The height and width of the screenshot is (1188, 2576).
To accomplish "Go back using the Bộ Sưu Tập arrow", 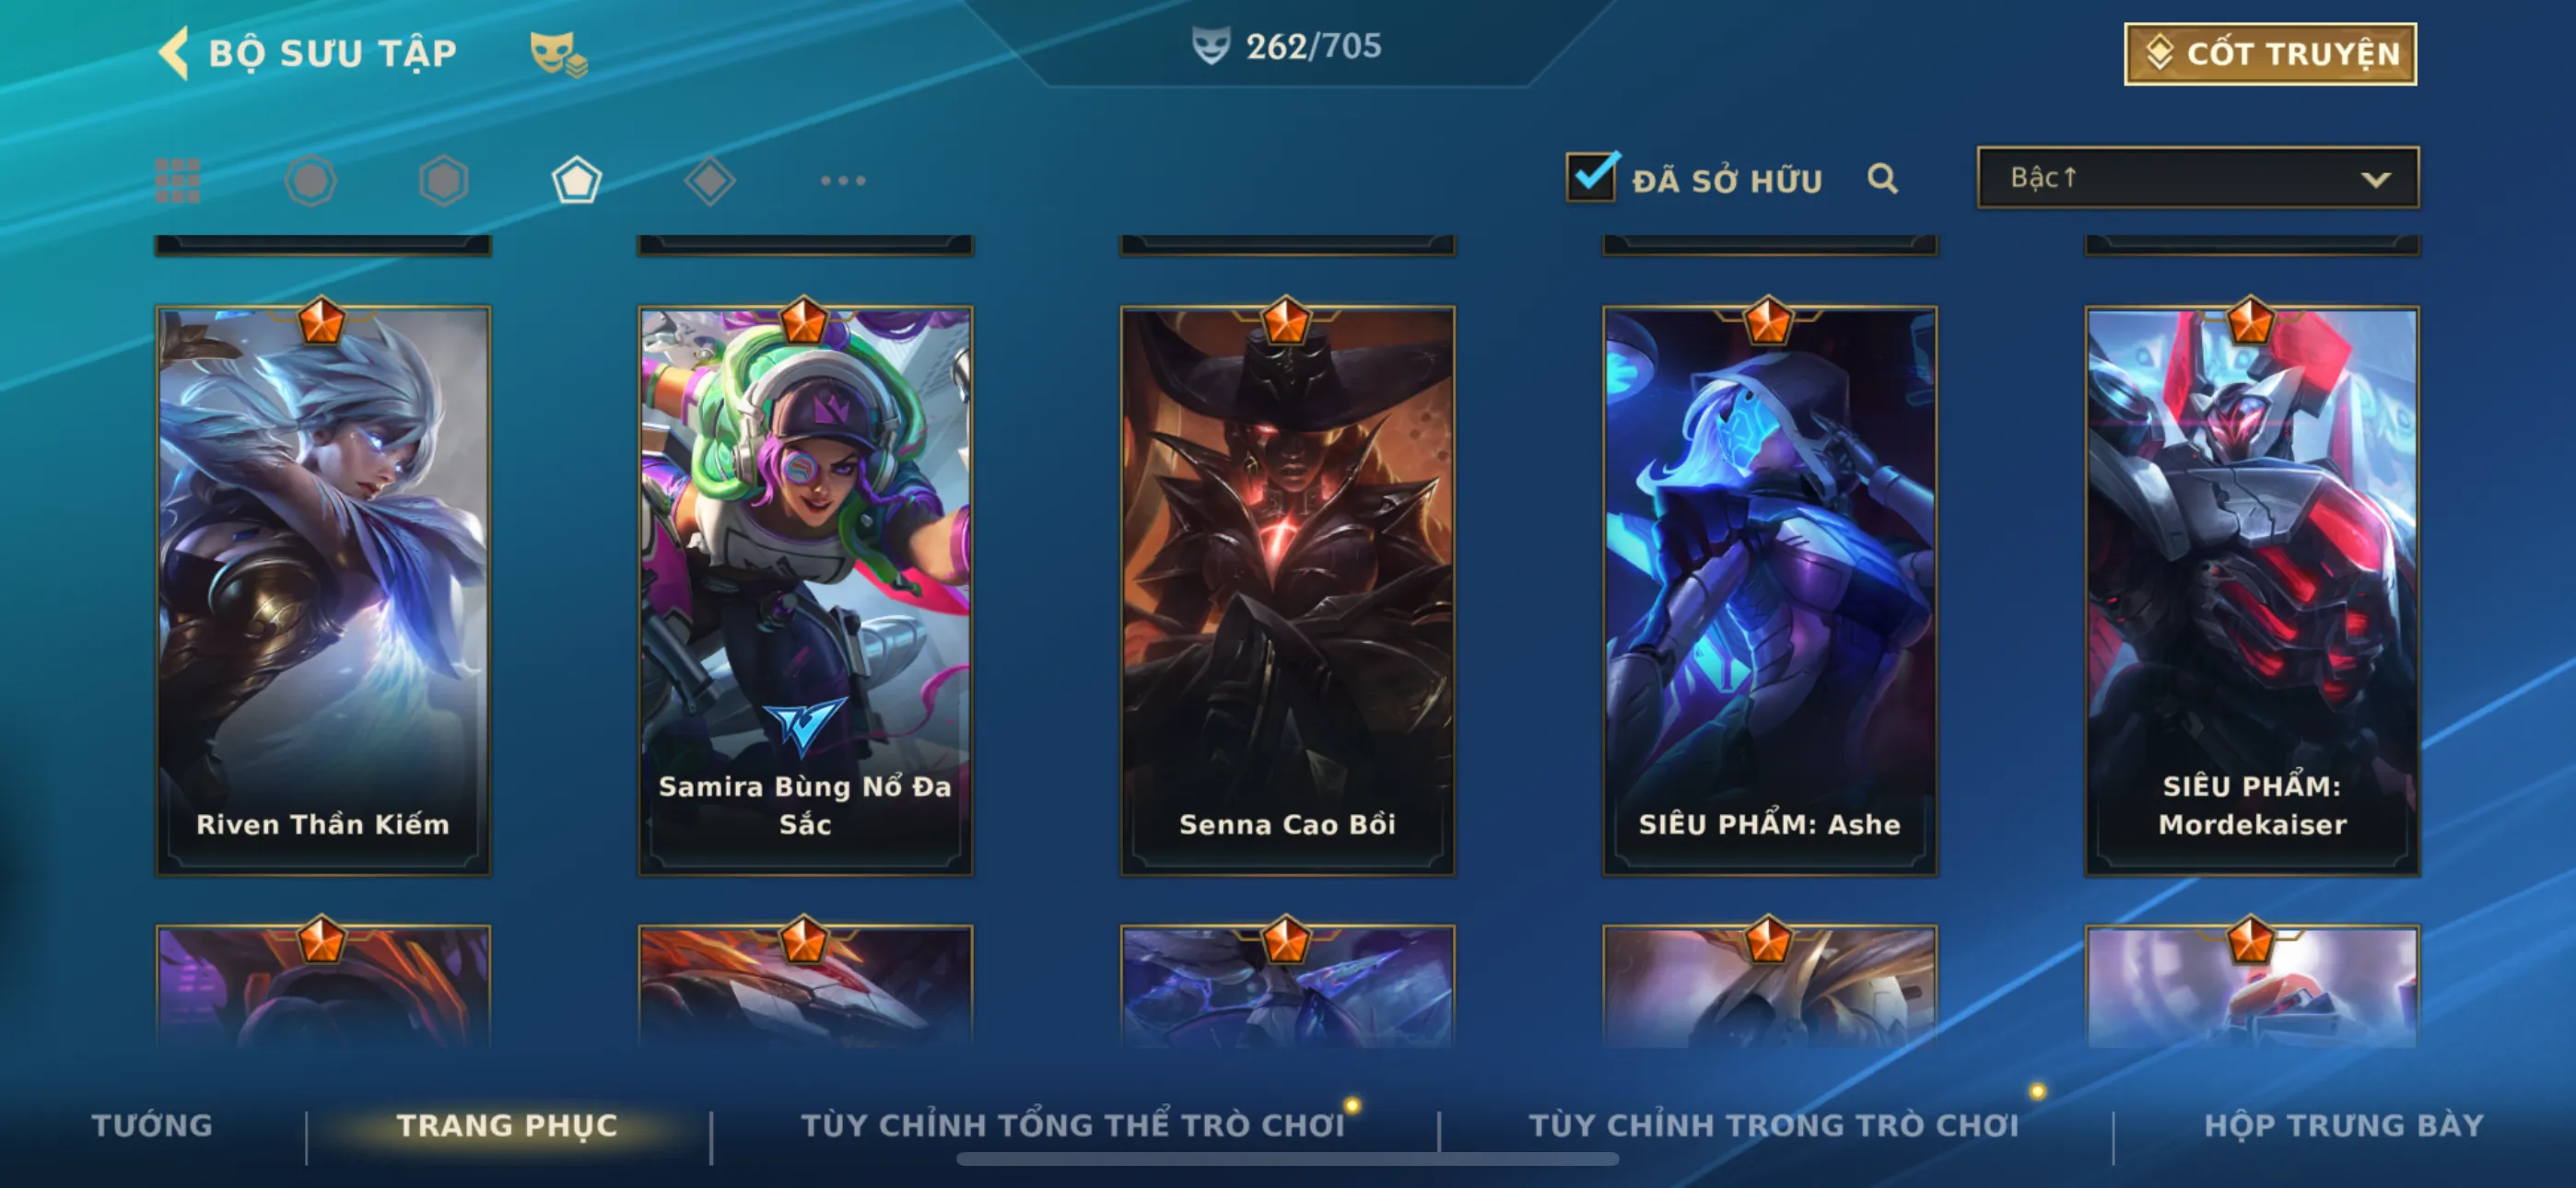I will (x=175, y=52).
